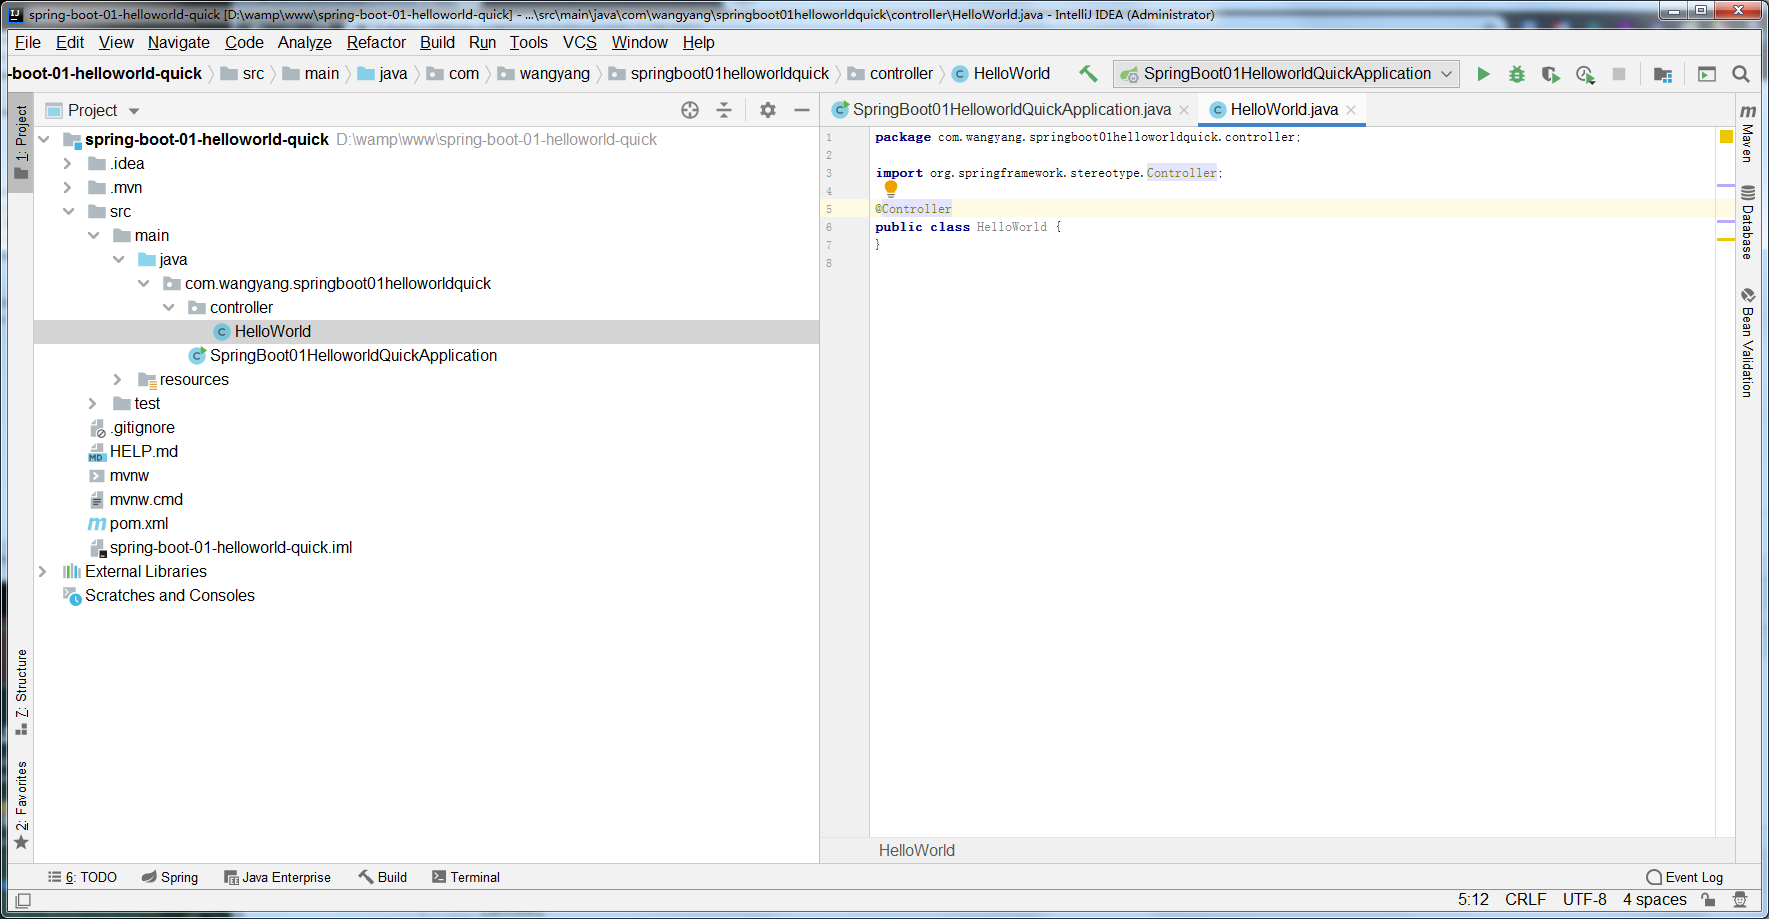Expand the resources folder node
Image resolution: width=1769 pixels, height=919 pixels.
[118, 379]
